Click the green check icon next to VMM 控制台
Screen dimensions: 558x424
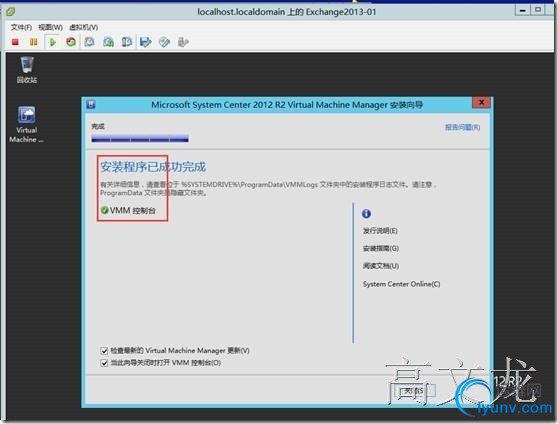pos(104,210)
